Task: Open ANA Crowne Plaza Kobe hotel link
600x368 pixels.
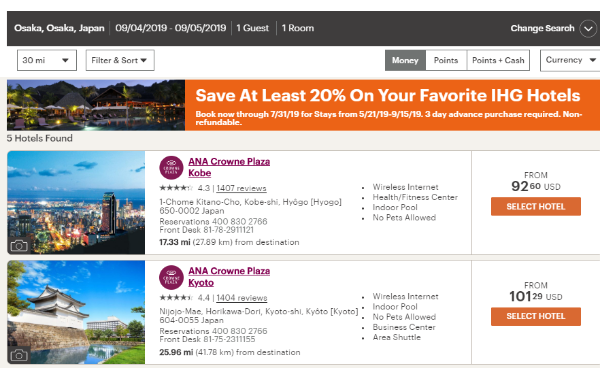Action: [229, 167]
